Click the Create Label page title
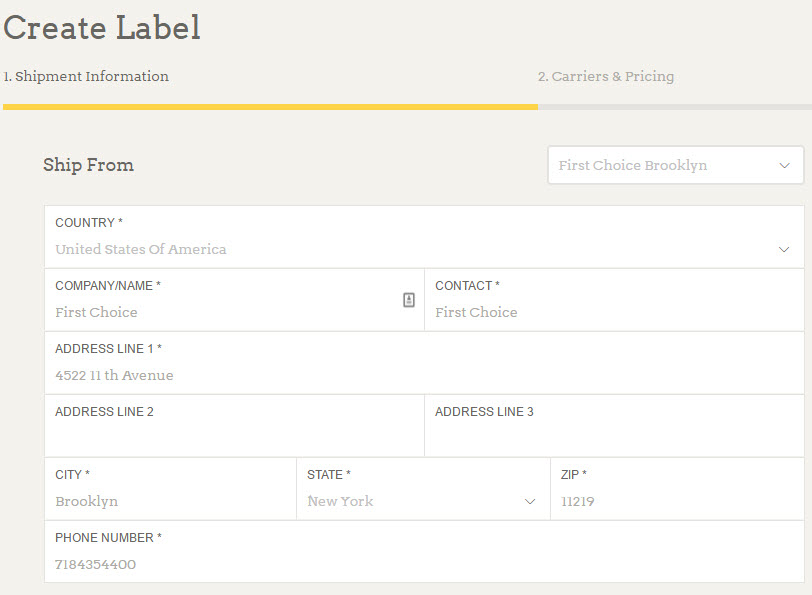 (102, 28)
